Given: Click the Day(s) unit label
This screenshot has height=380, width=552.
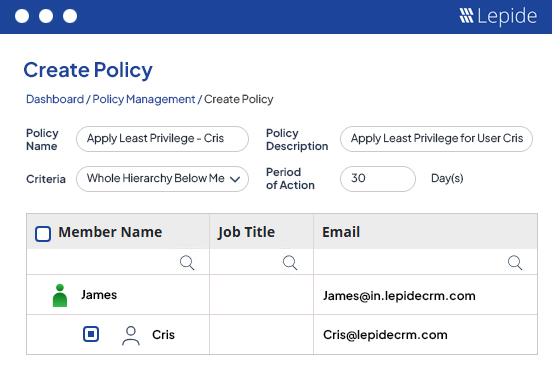Looking at the screenshot, I should [x=447, y=178].
